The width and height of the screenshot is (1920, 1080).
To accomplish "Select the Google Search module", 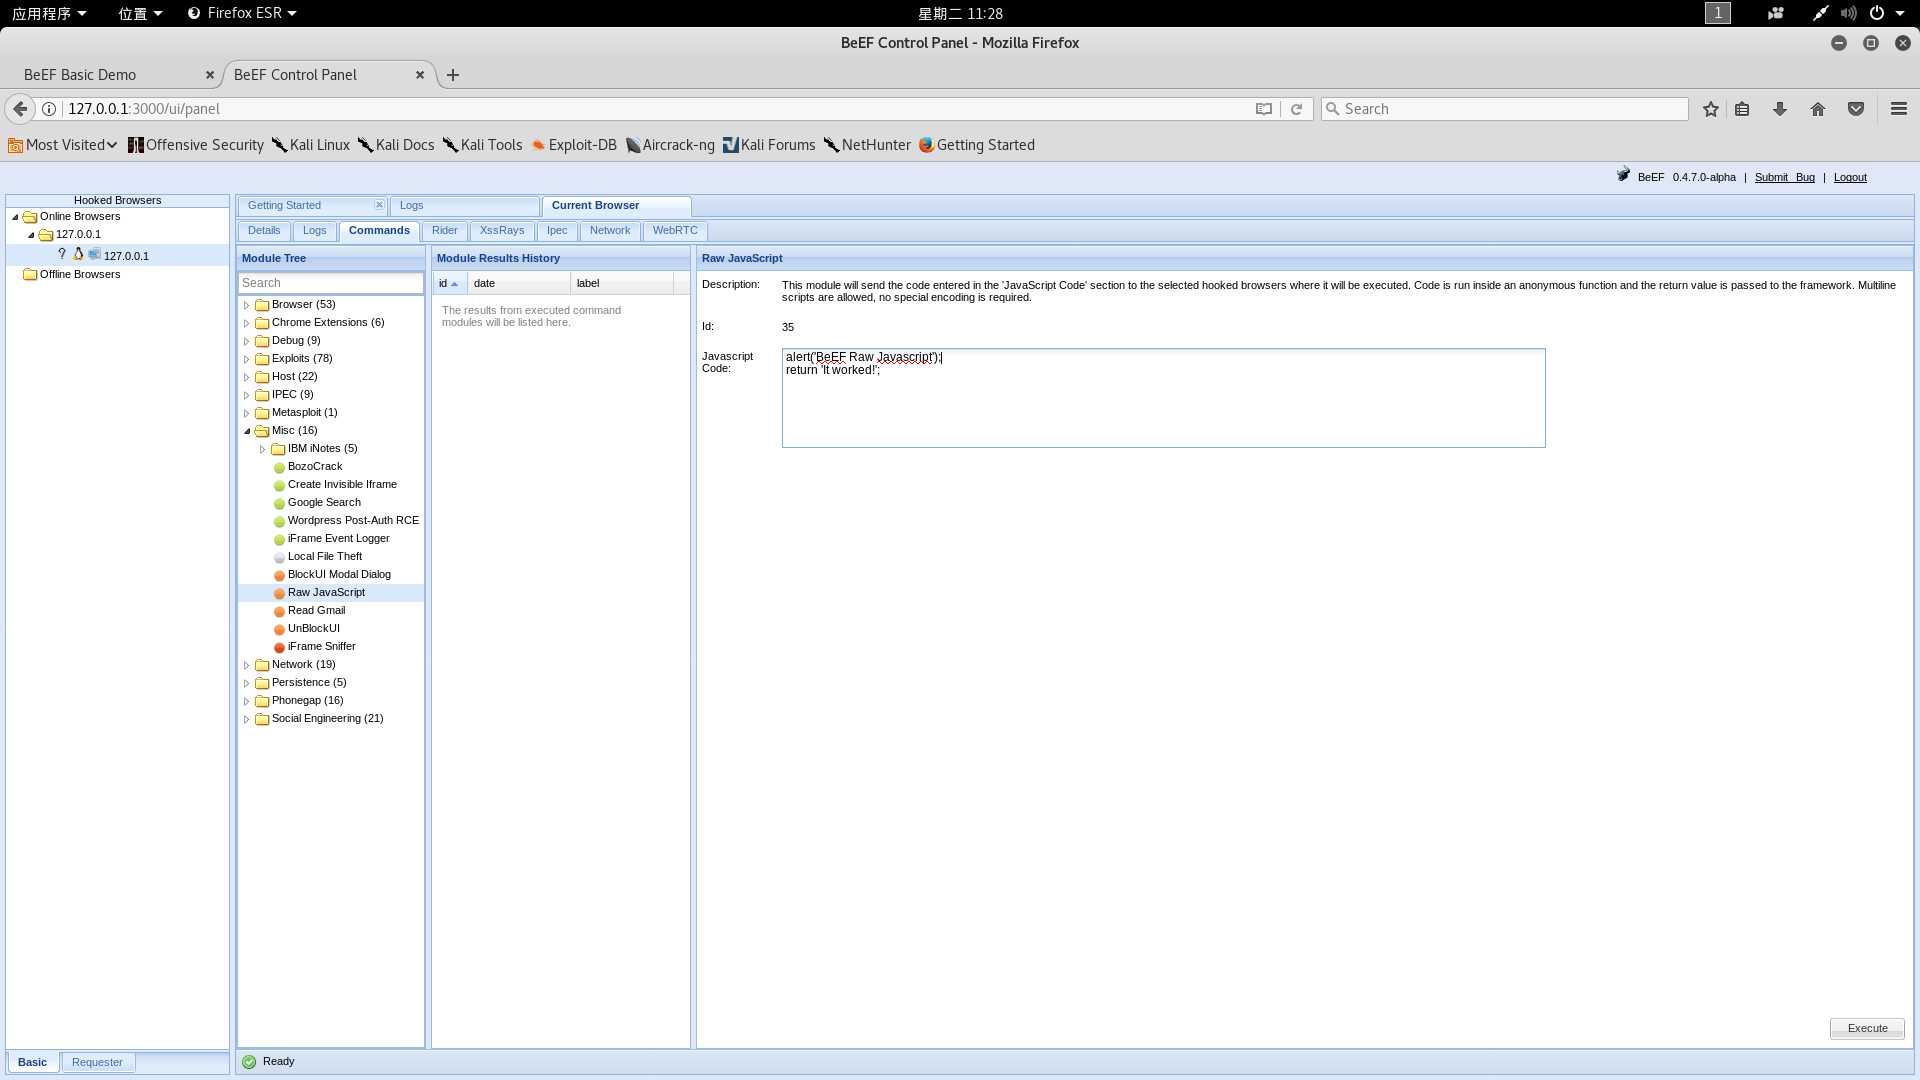I will (324, 503).
